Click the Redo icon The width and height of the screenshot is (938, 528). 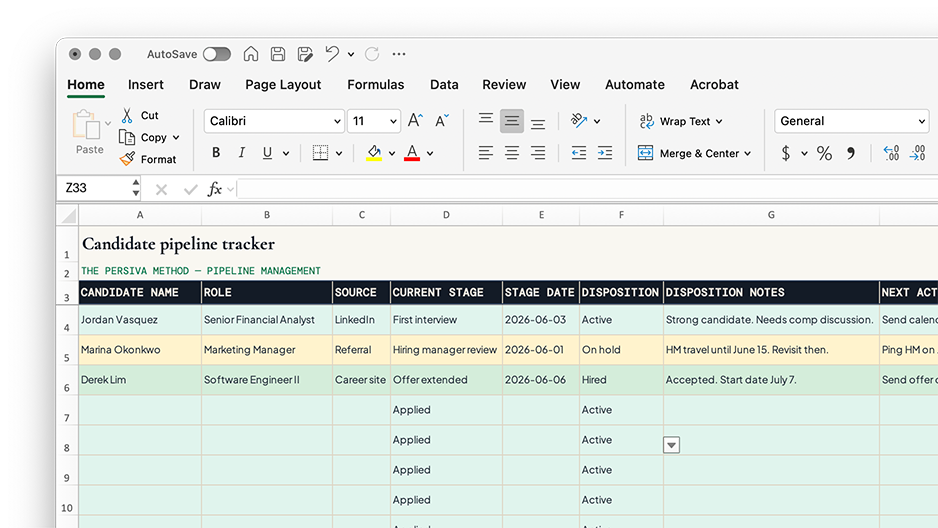pos(372,54)
